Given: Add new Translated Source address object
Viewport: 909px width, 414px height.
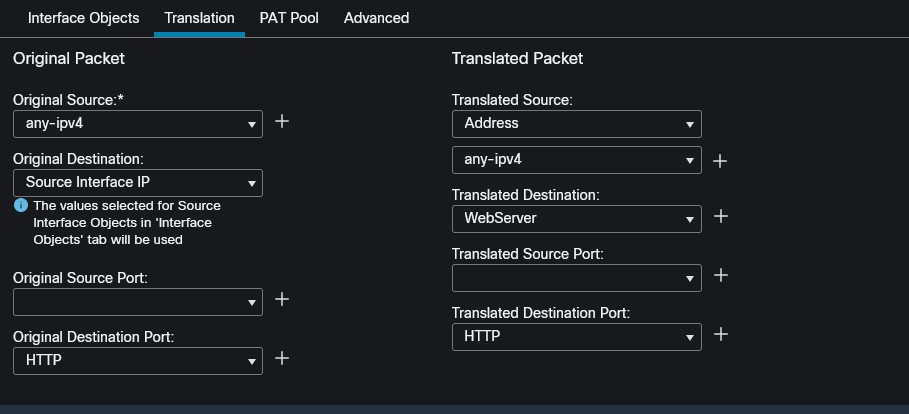Looking at the screenshot, I should click(720, 160).
